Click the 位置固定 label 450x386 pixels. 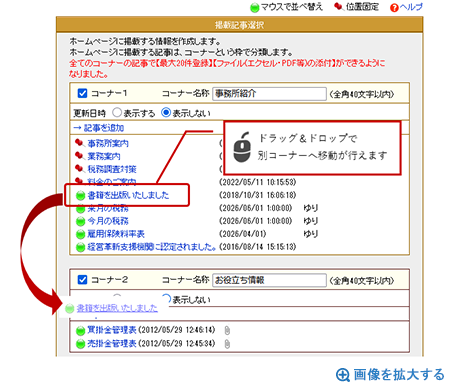point(362,7)
